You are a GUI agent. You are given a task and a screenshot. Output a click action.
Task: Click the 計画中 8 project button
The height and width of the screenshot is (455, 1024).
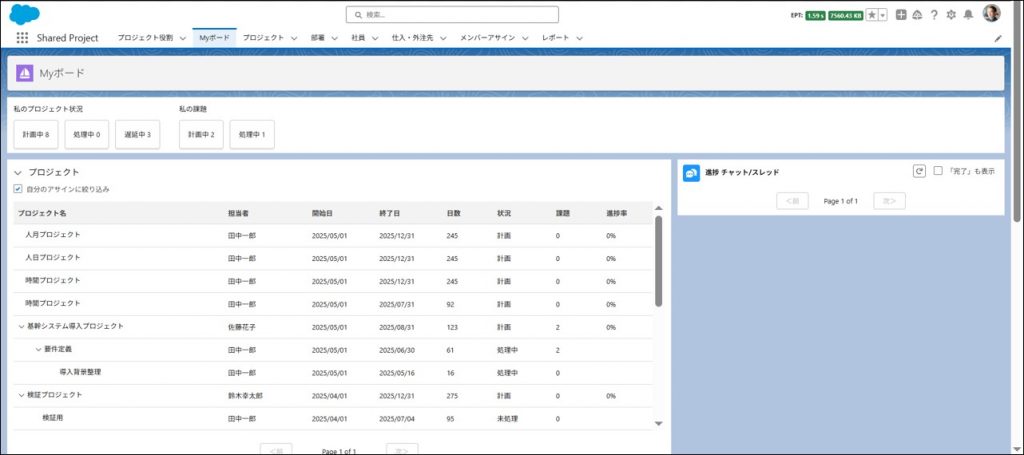(x=36, y=134)
